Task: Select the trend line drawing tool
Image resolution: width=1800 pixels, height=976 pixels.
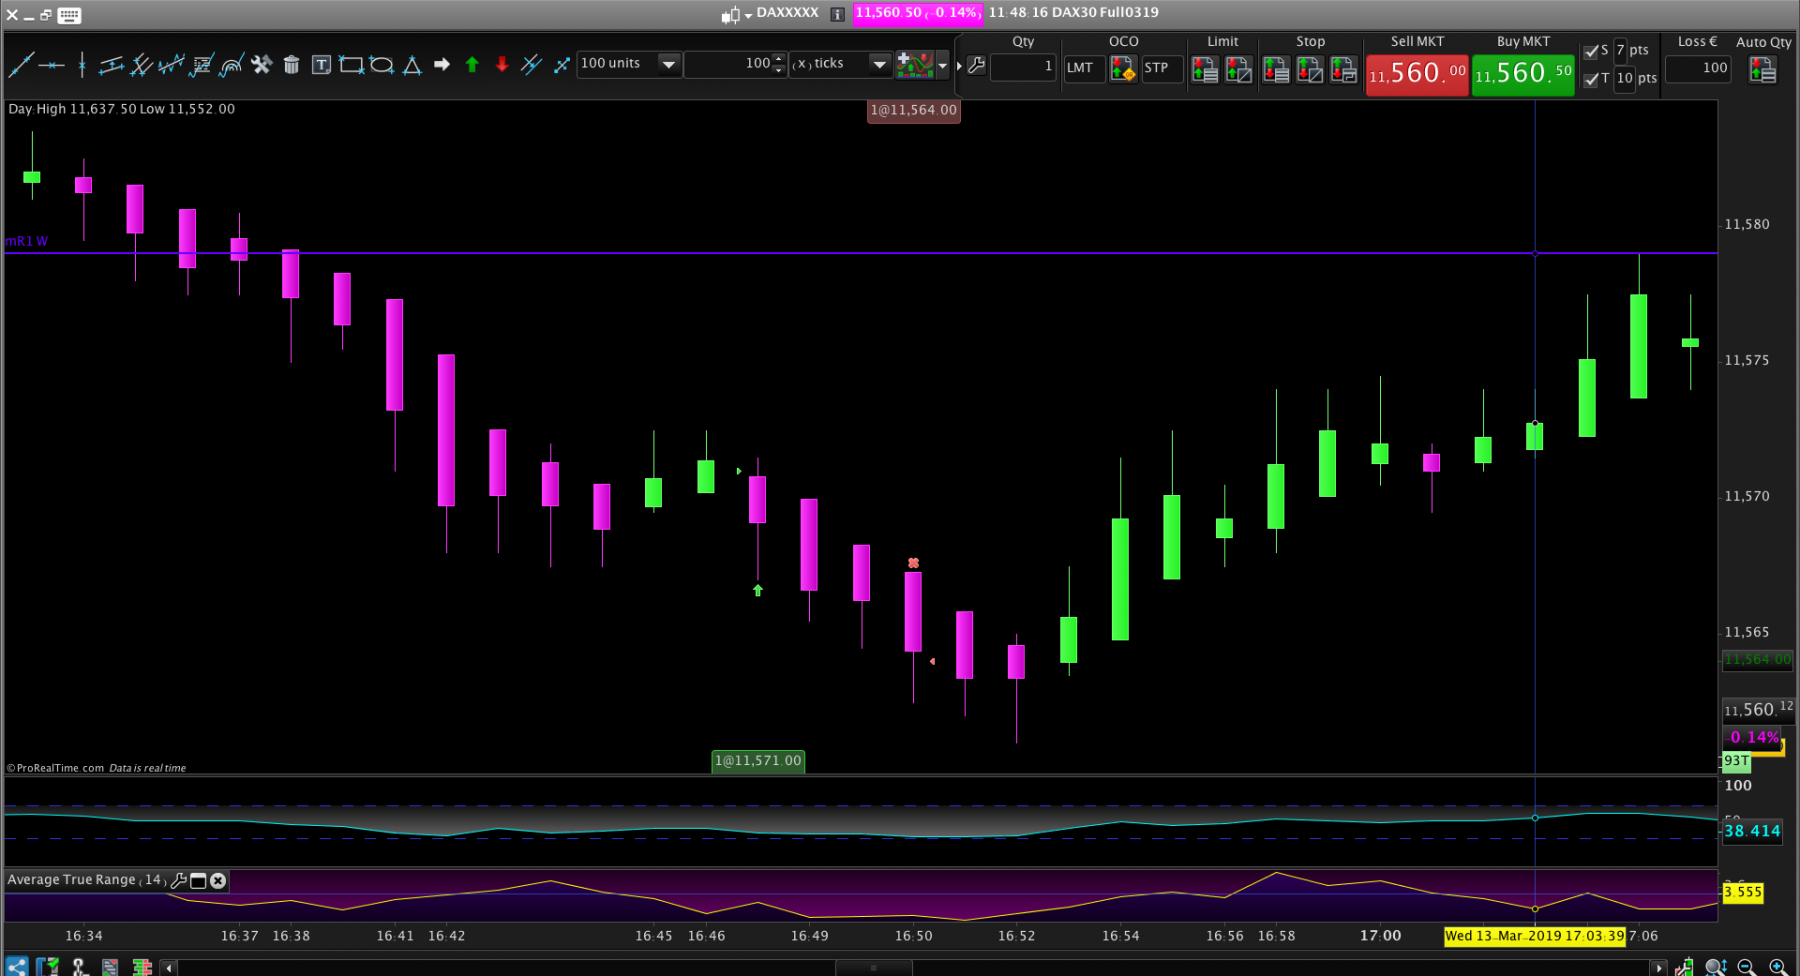Action: [21, 65]
